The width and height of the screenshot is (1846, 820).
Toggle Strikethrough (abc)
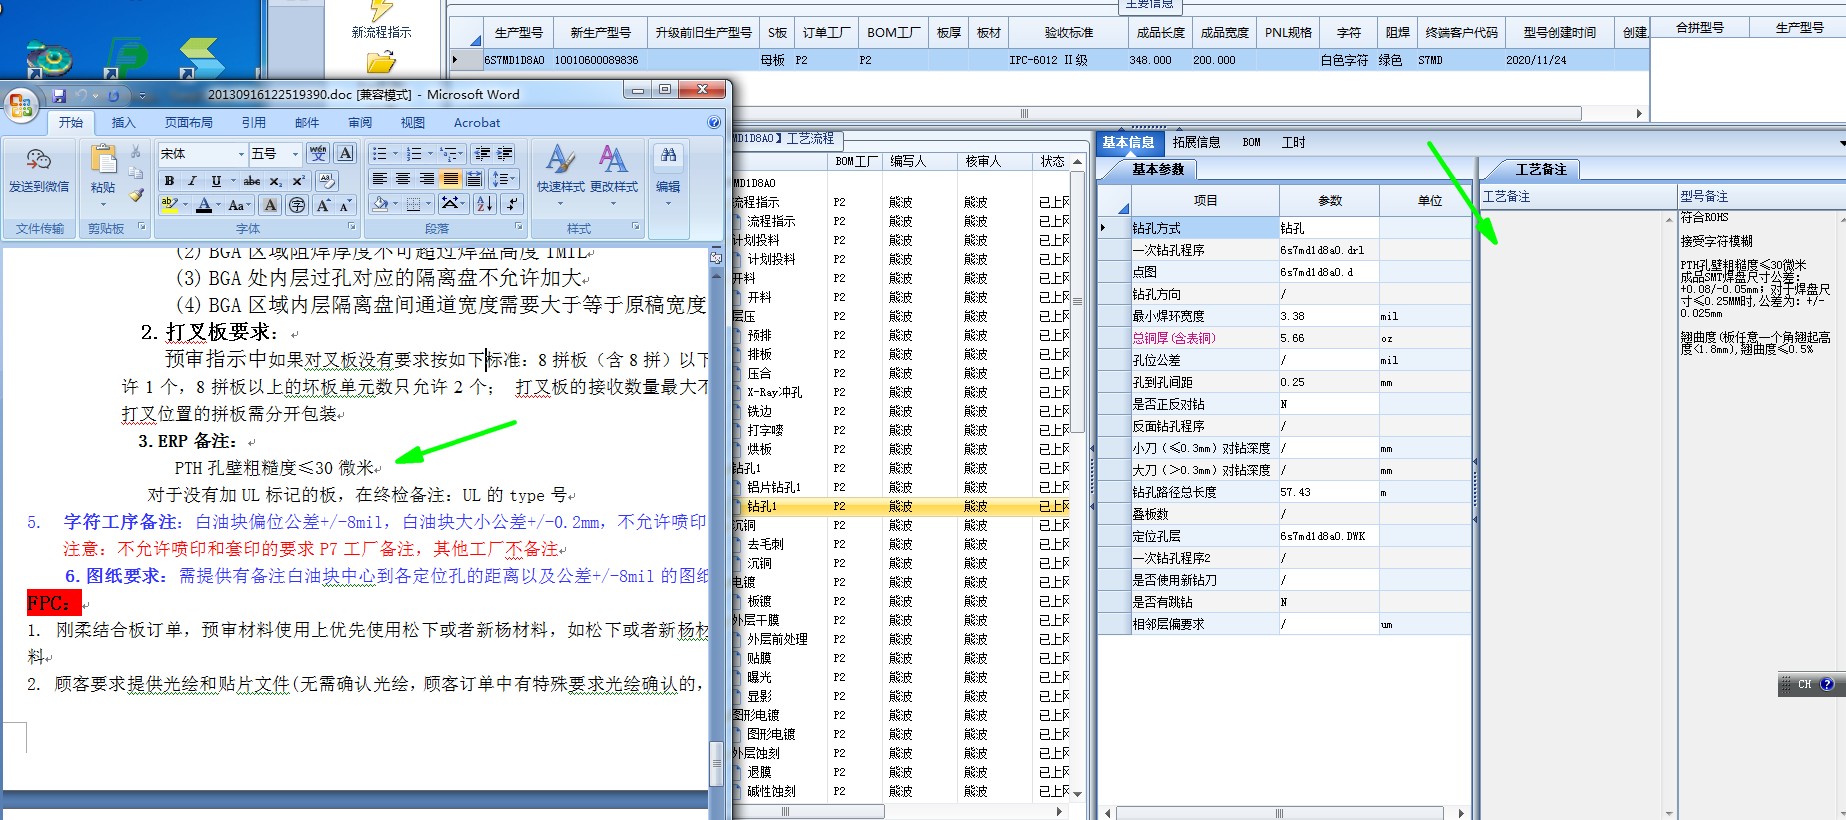252,181
